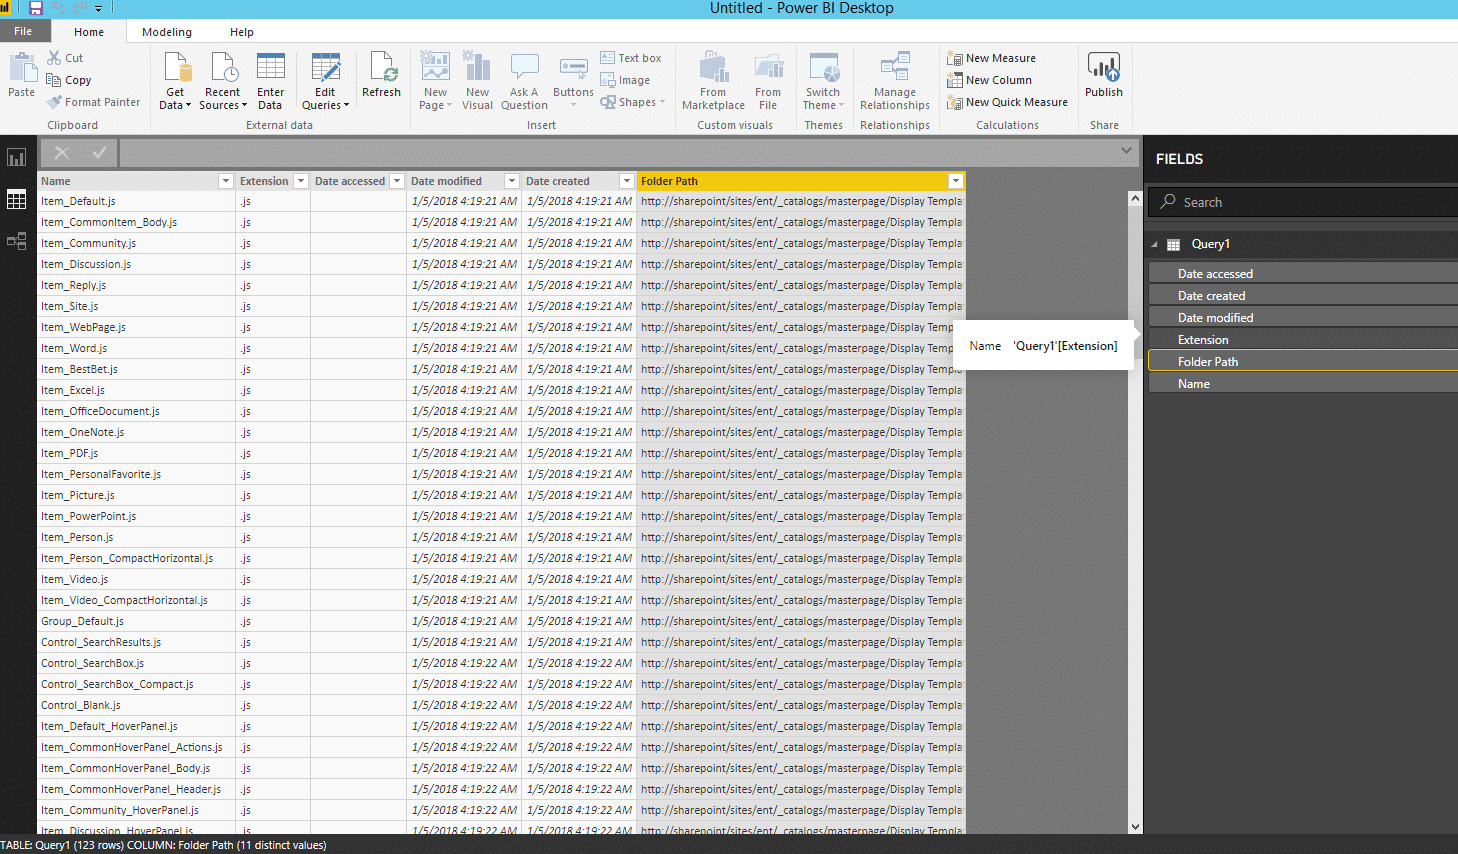Switch to Model view in left sidebar

(17, 241)
